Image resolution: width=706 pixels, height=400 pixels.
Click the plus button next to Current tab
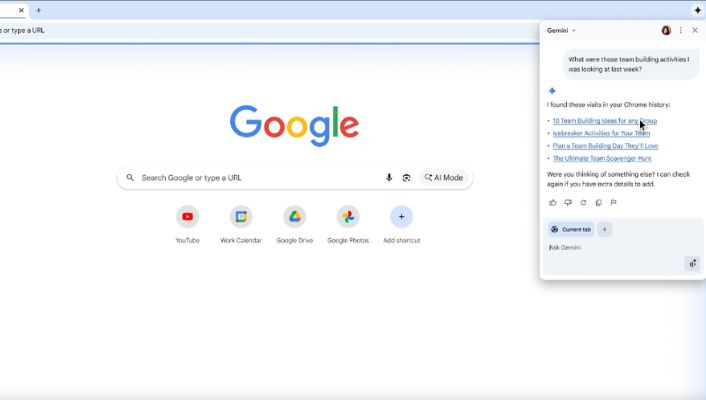pyautogui.click(x=605, y=229)
